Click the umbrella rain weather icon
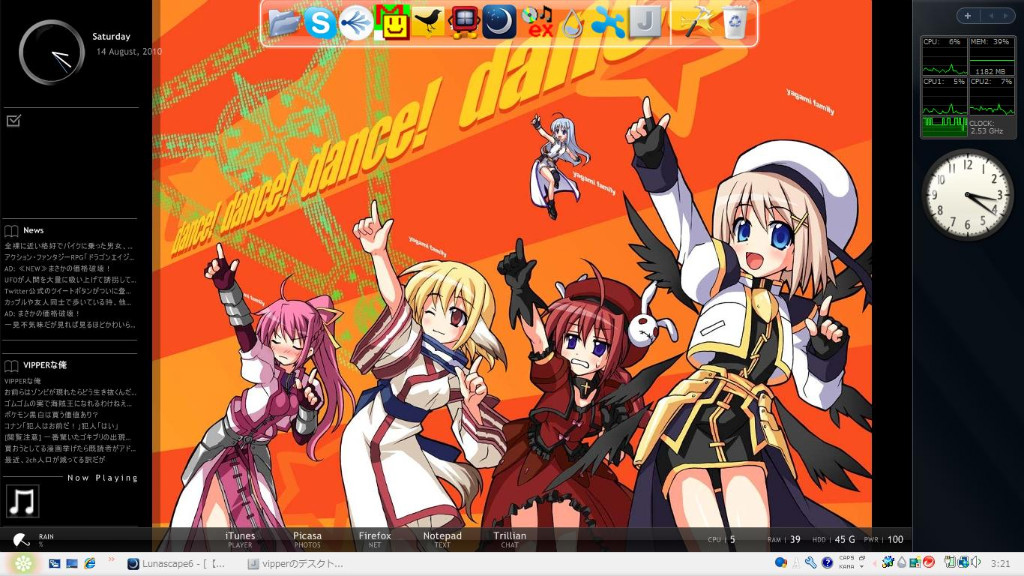The image size is (1024, 576). (22, 540)
